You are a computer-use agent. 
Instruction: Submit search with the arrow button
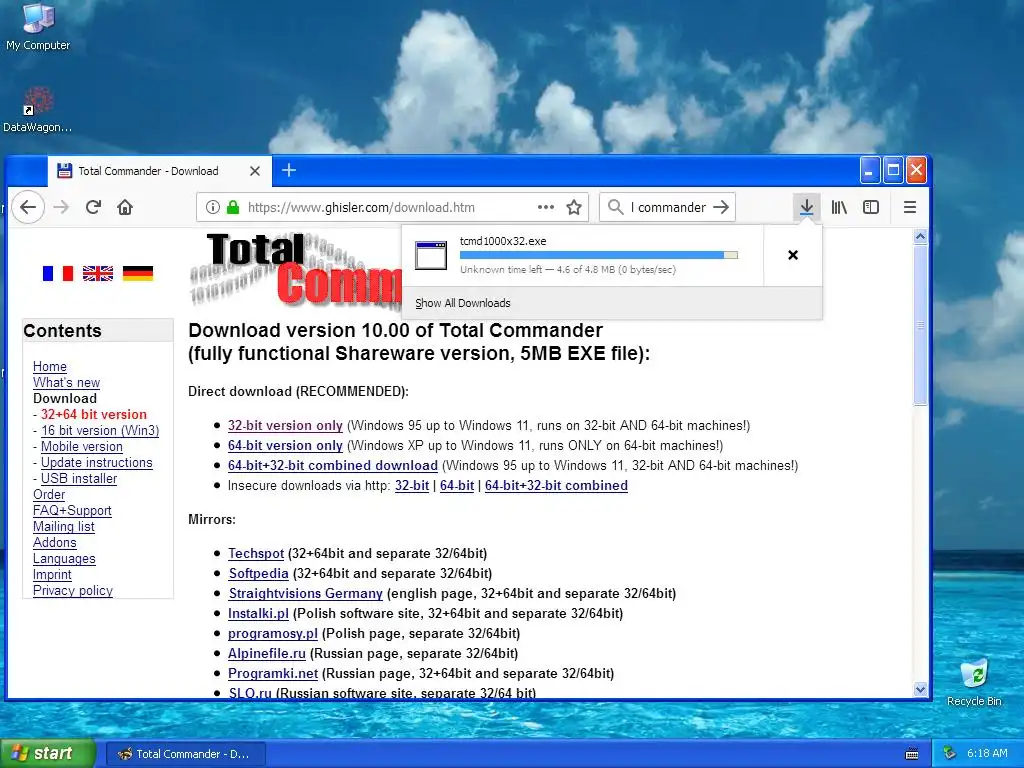coord(721,208)
